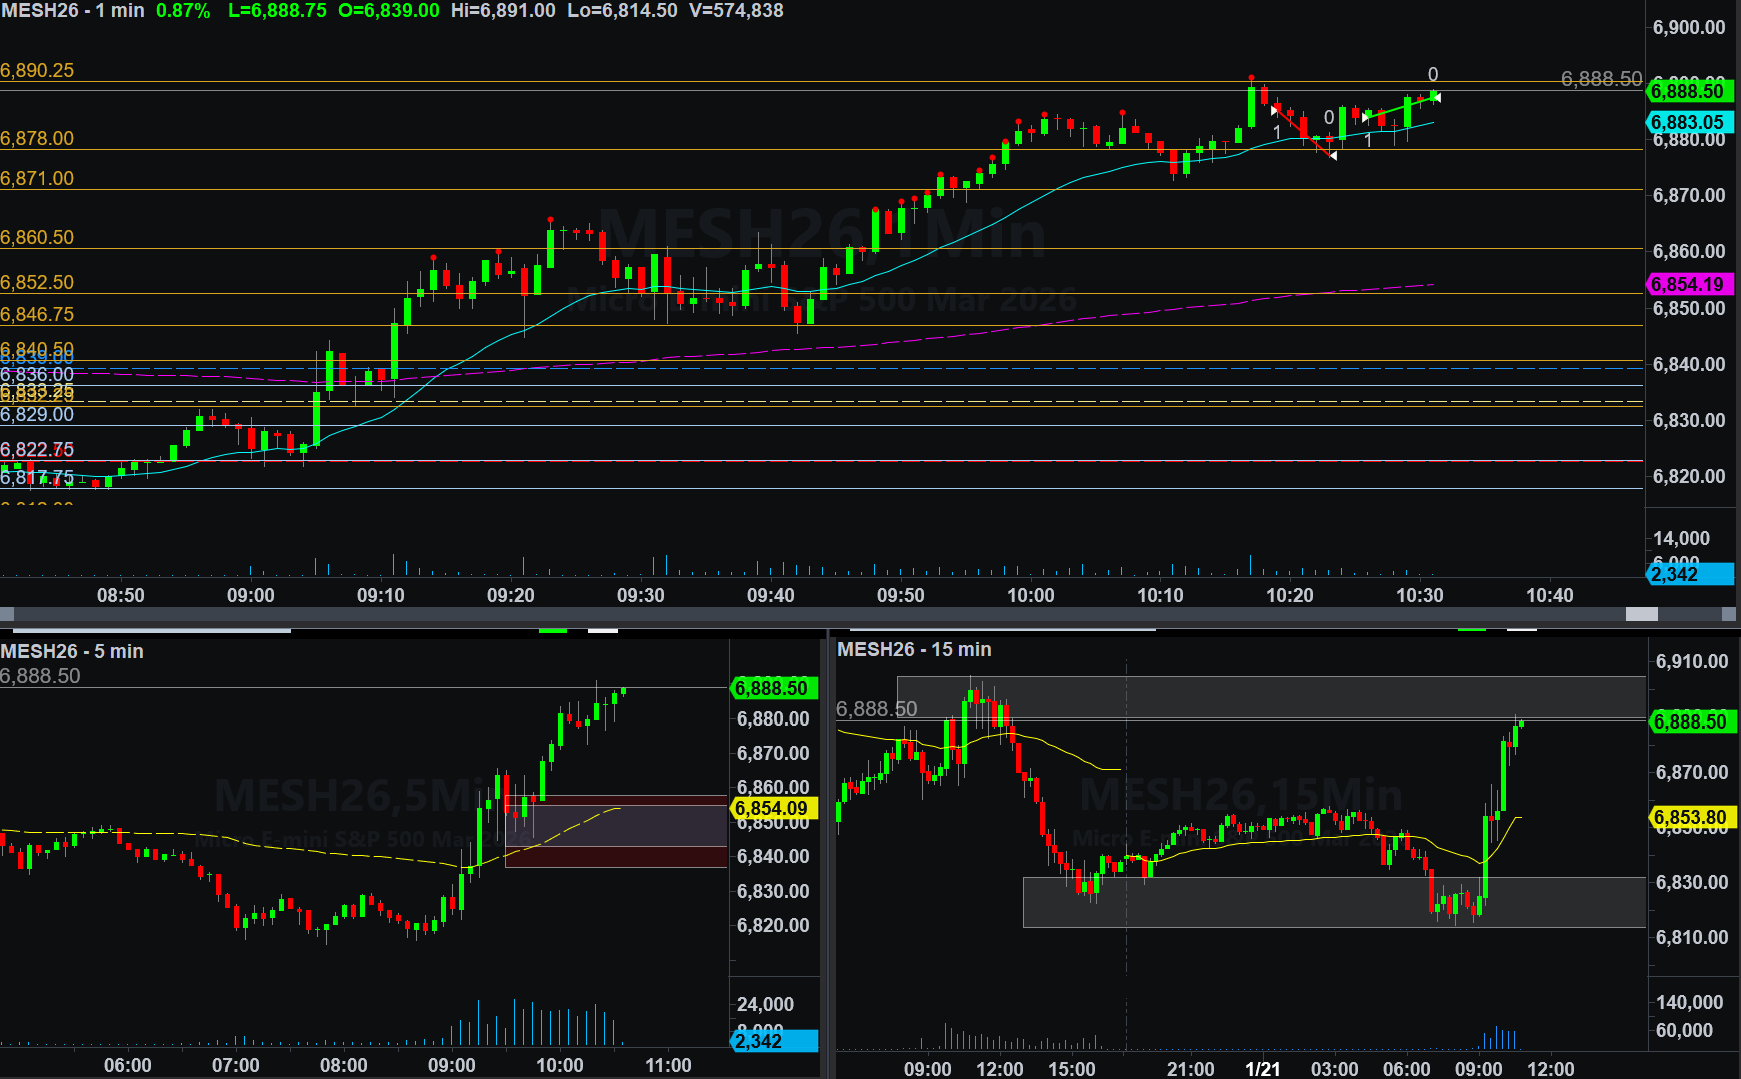
Task: Click the blue 2,342 volume tag on 1 min chart
Action: tap(1688, 574)
